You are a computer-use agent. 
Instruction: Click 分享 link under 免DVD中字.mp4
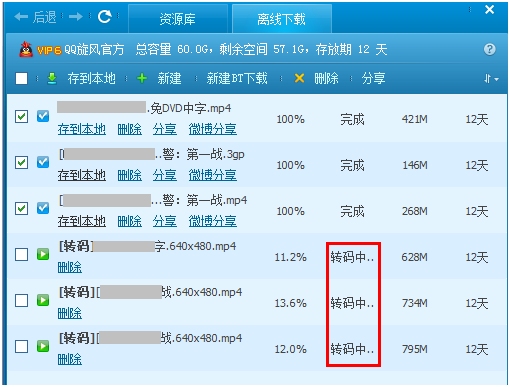pyautogui.click(x=165, y=129)
